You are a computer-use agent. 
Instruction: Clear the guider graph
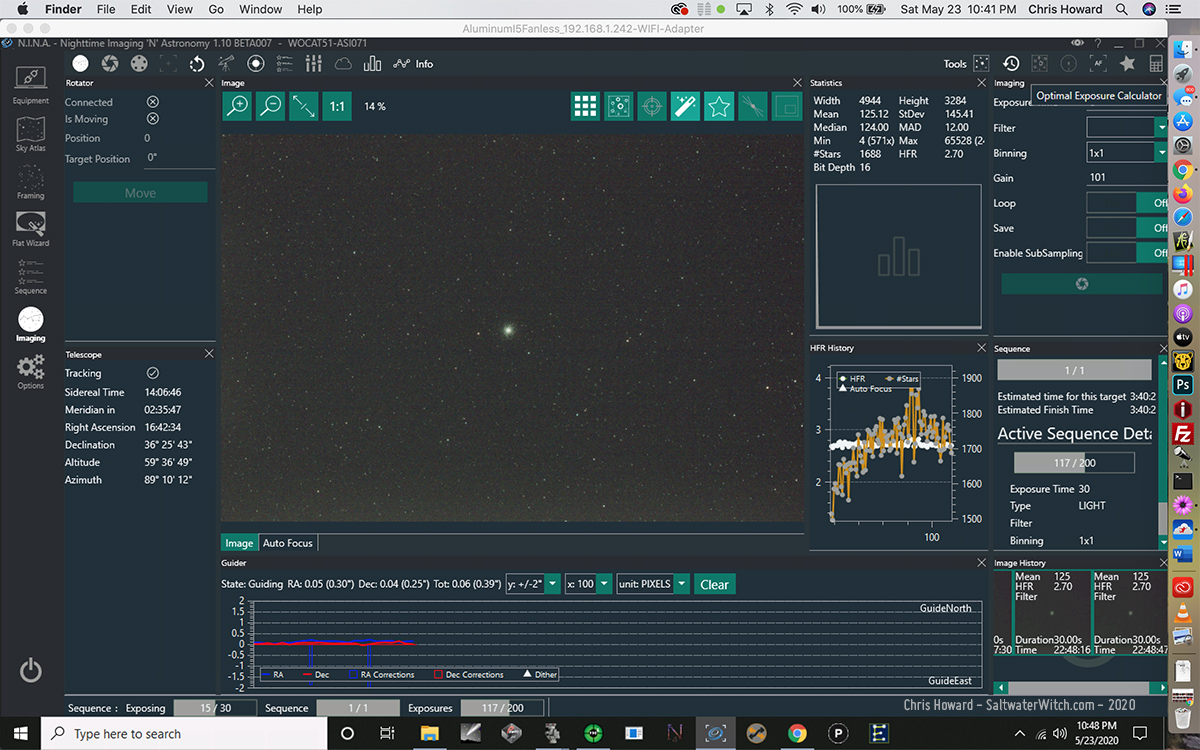point(714,583)
